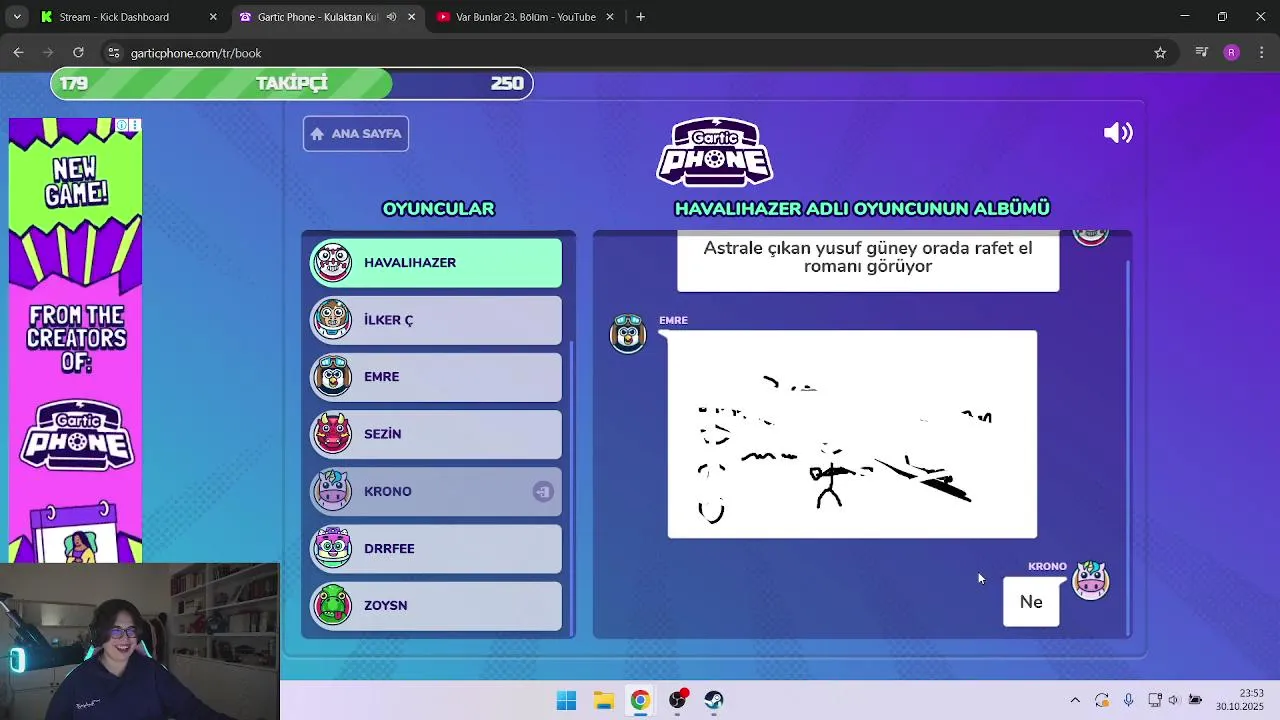Click the Chrome taskbar icon
Screen dimensions: 1280x720
click(640, 700)
